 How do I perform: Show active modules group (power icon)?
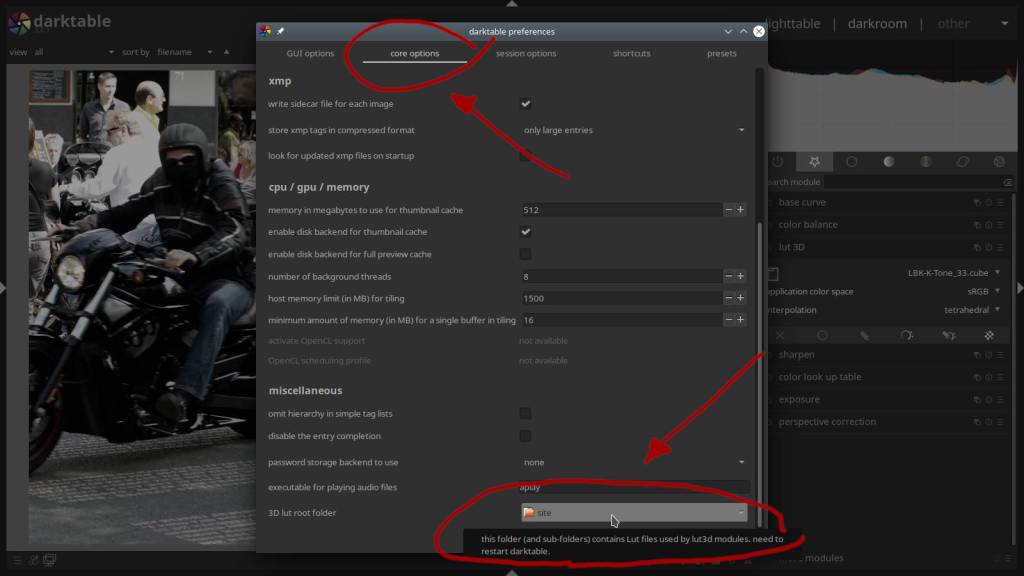(x=777, y=161)
